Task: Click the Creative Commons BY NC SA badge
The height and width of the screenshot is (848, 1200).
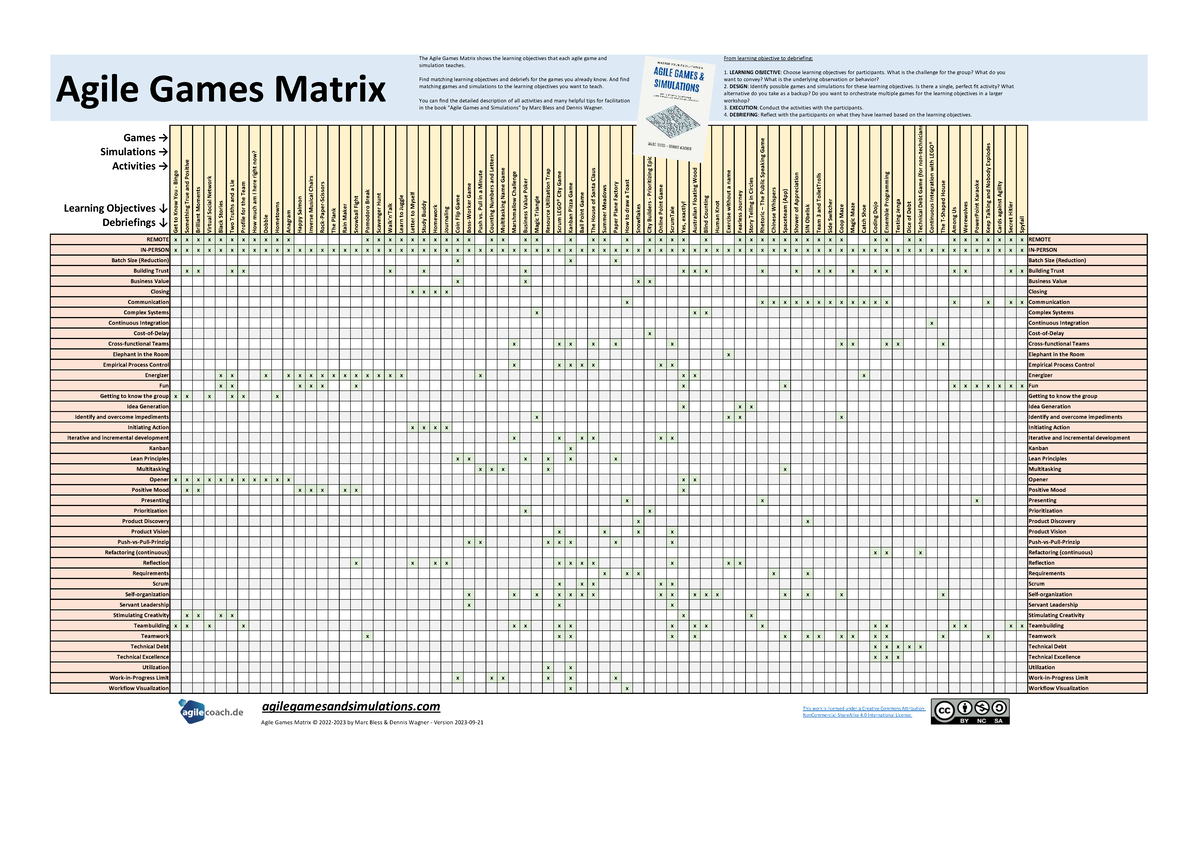Action: click(970, 711)
